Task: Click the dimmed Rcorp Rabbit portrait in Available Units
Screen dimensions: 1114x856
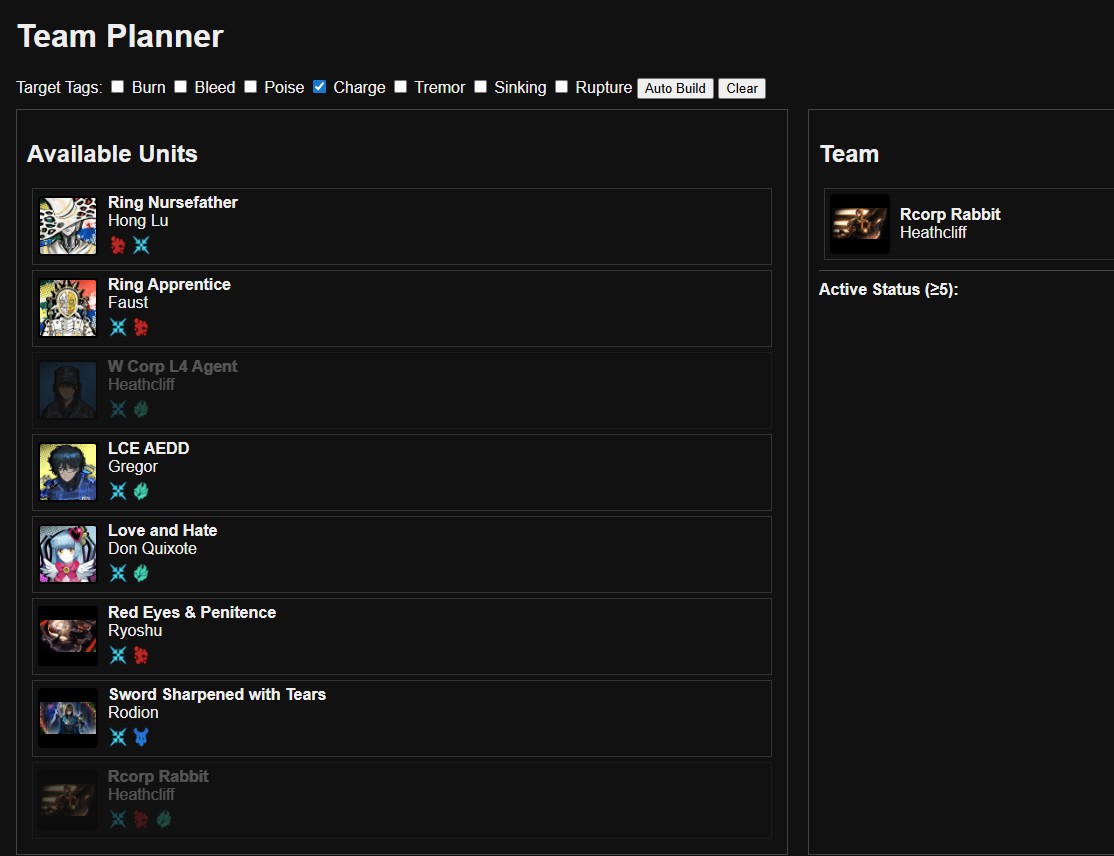Action: pyautogui.click(x=67, y=800)
